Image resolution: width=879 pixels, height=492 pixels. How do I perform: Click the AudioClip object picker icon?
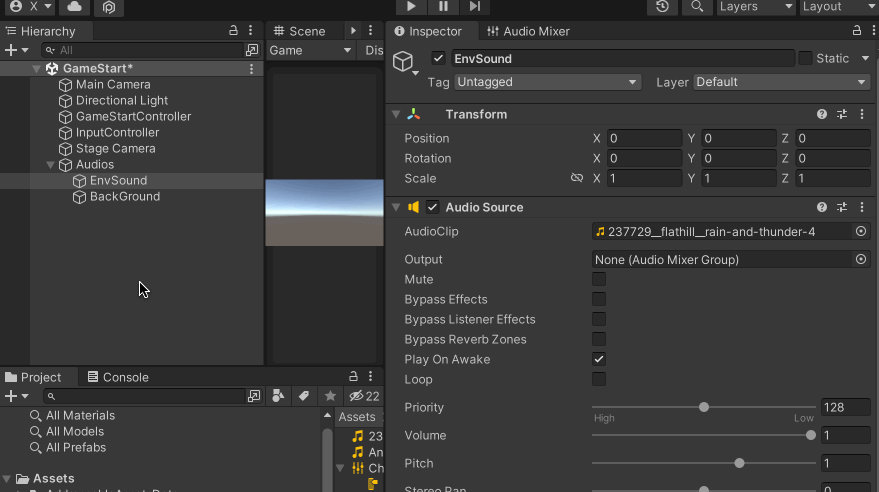point(861,231)
